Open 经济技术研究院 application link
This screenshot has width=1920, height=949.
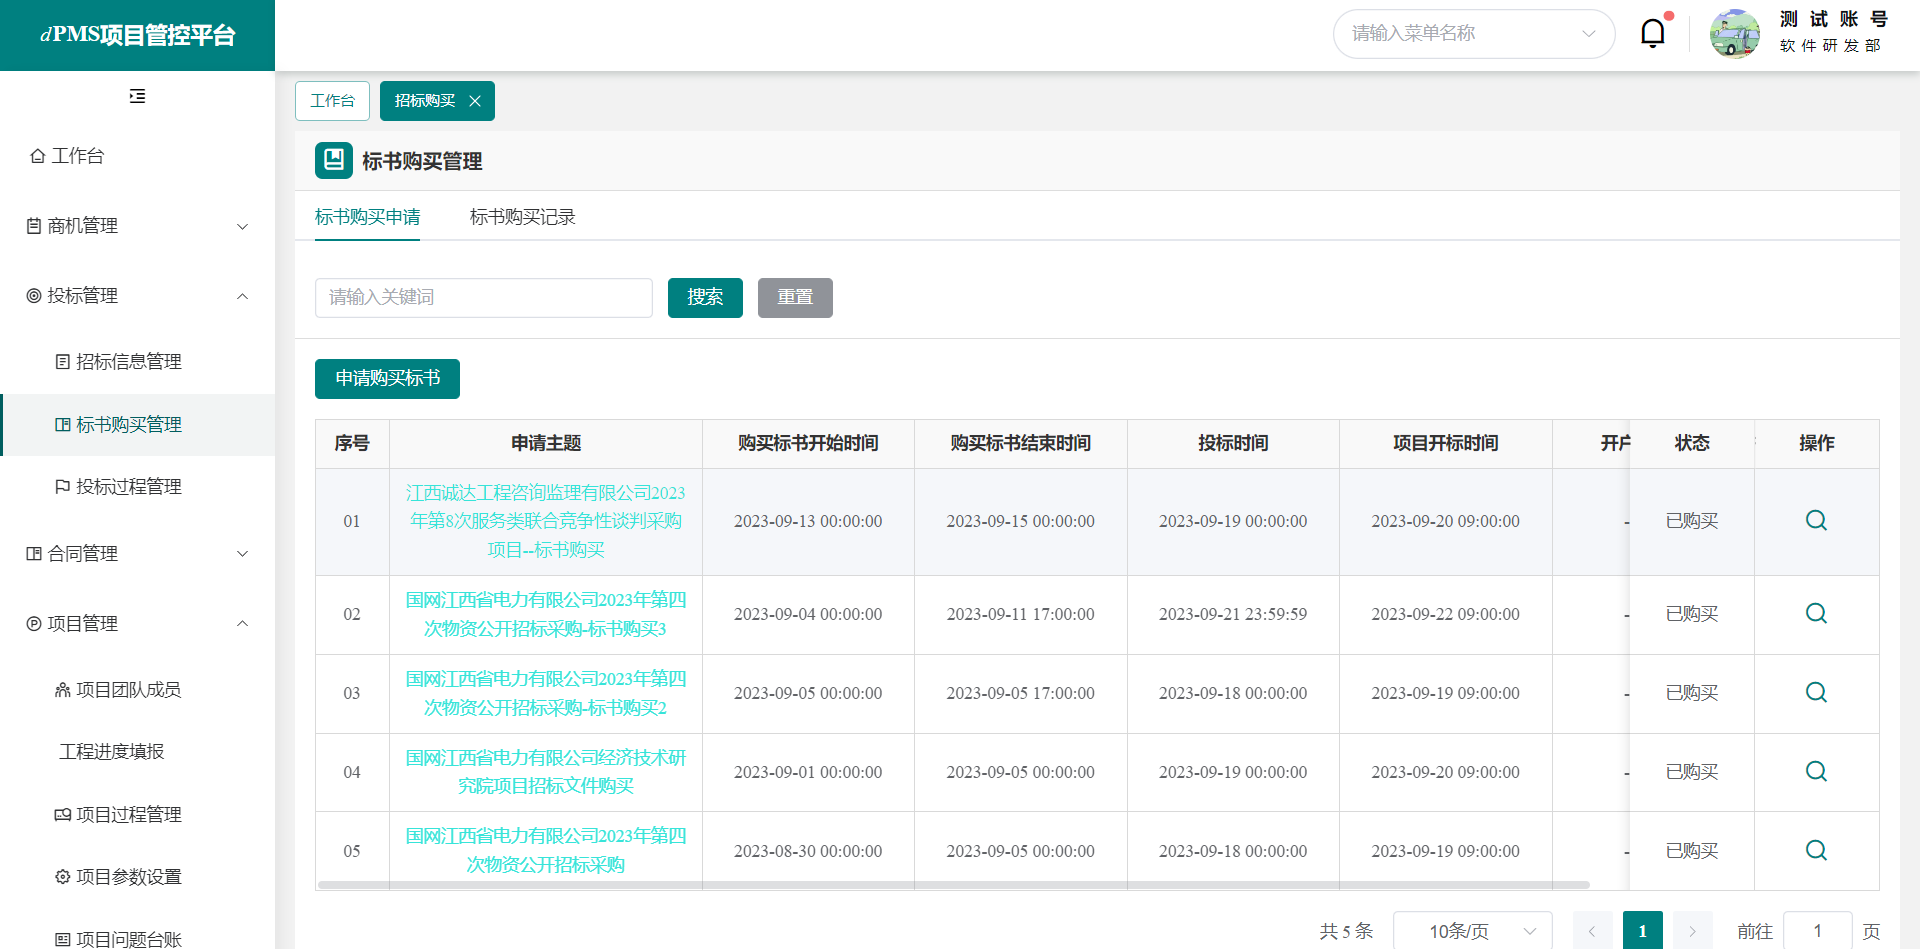[x=546, y=772]
